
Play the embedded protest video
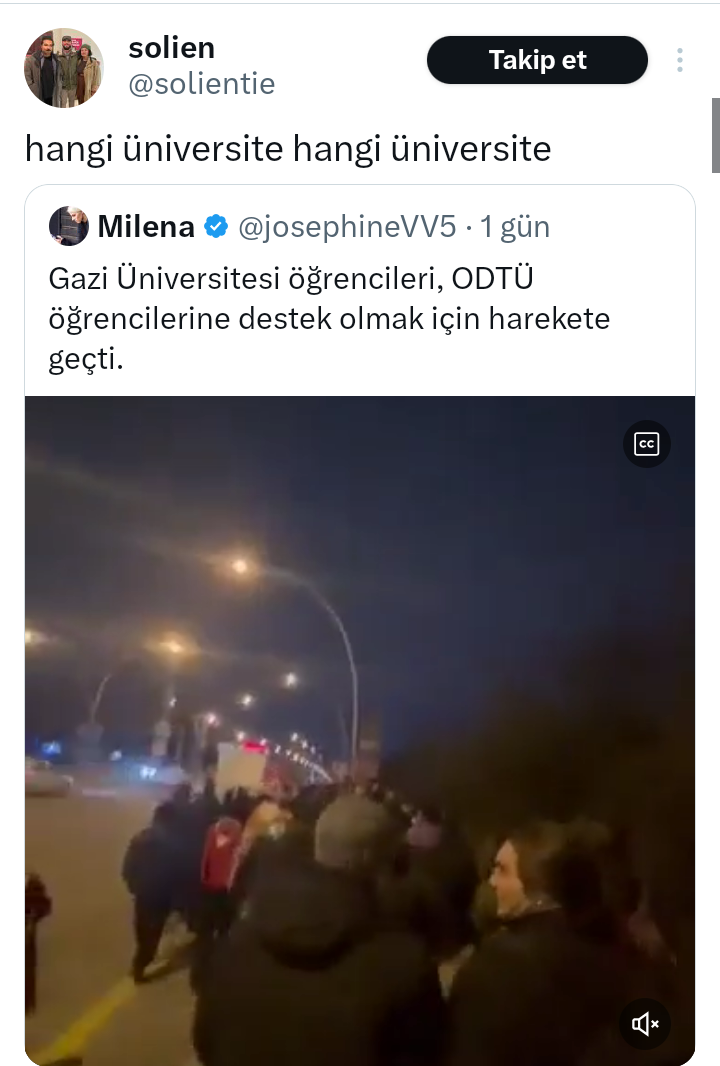point(360,731)
